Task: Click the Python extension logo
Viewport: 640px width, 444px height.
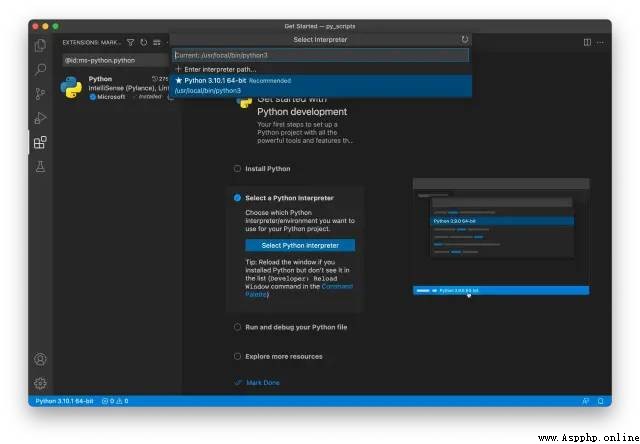Action: [x=71, y=87]
